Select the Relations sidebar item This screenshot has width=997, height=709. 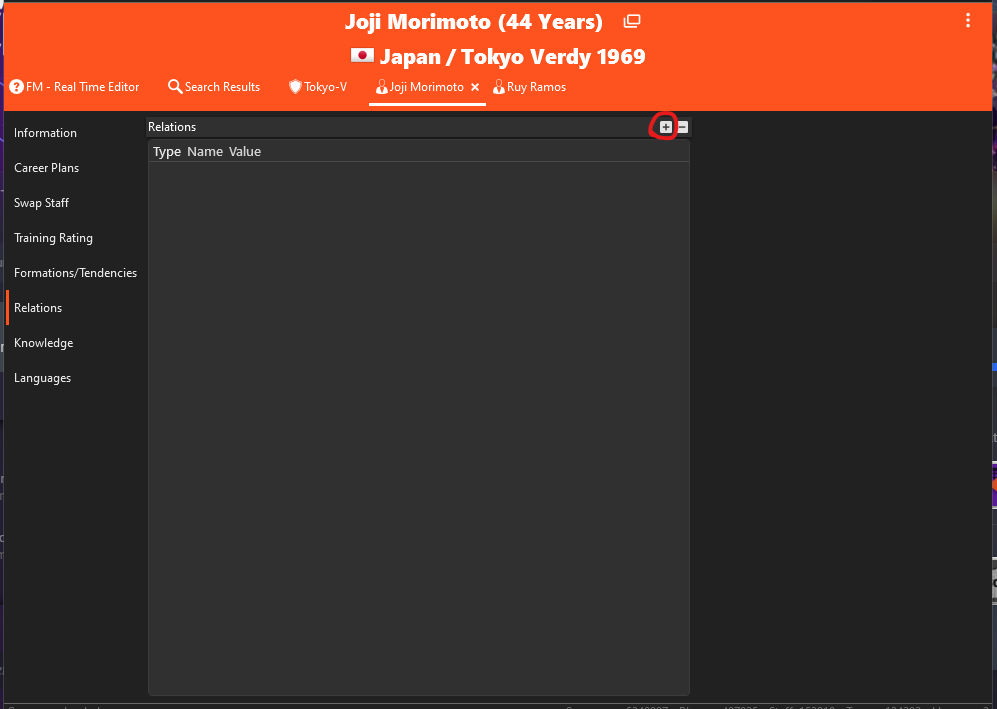point(38,308)
